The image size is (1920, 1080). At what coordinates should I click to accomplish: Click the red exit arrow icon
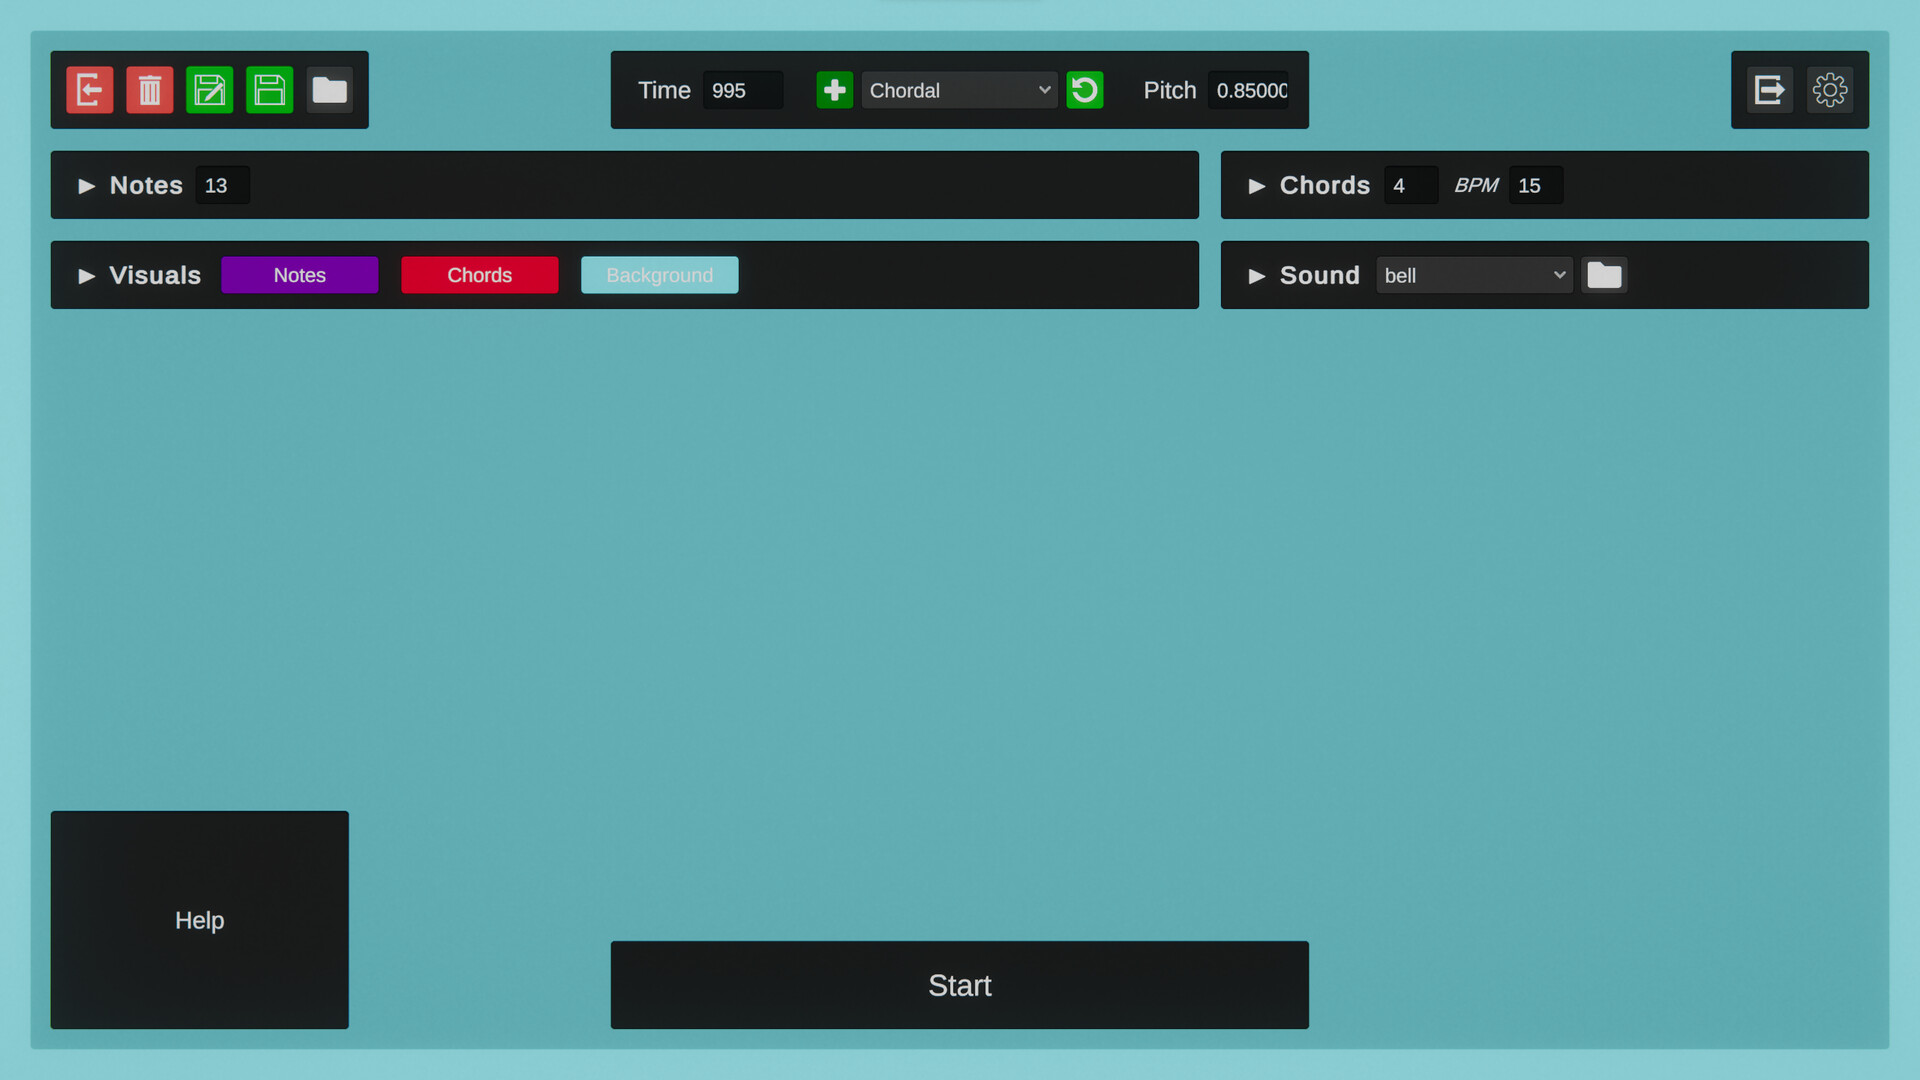click(x=89, y=90)
